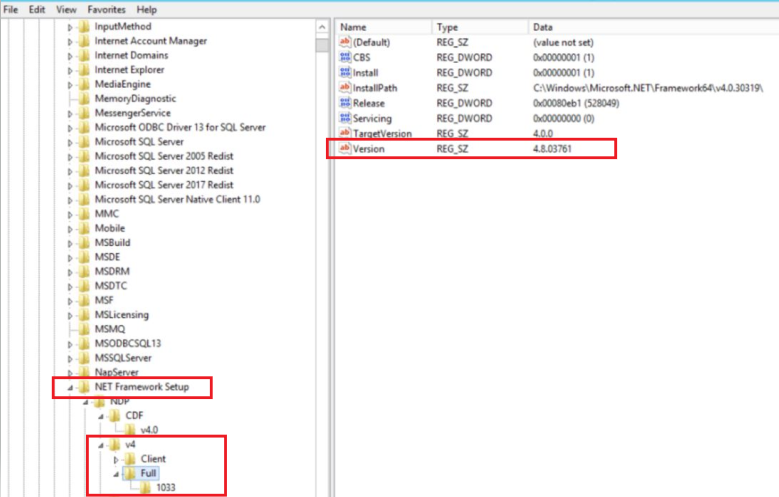Open the Edit menu
This screenshot has width=779, height=497.
(x=37, y=9)
